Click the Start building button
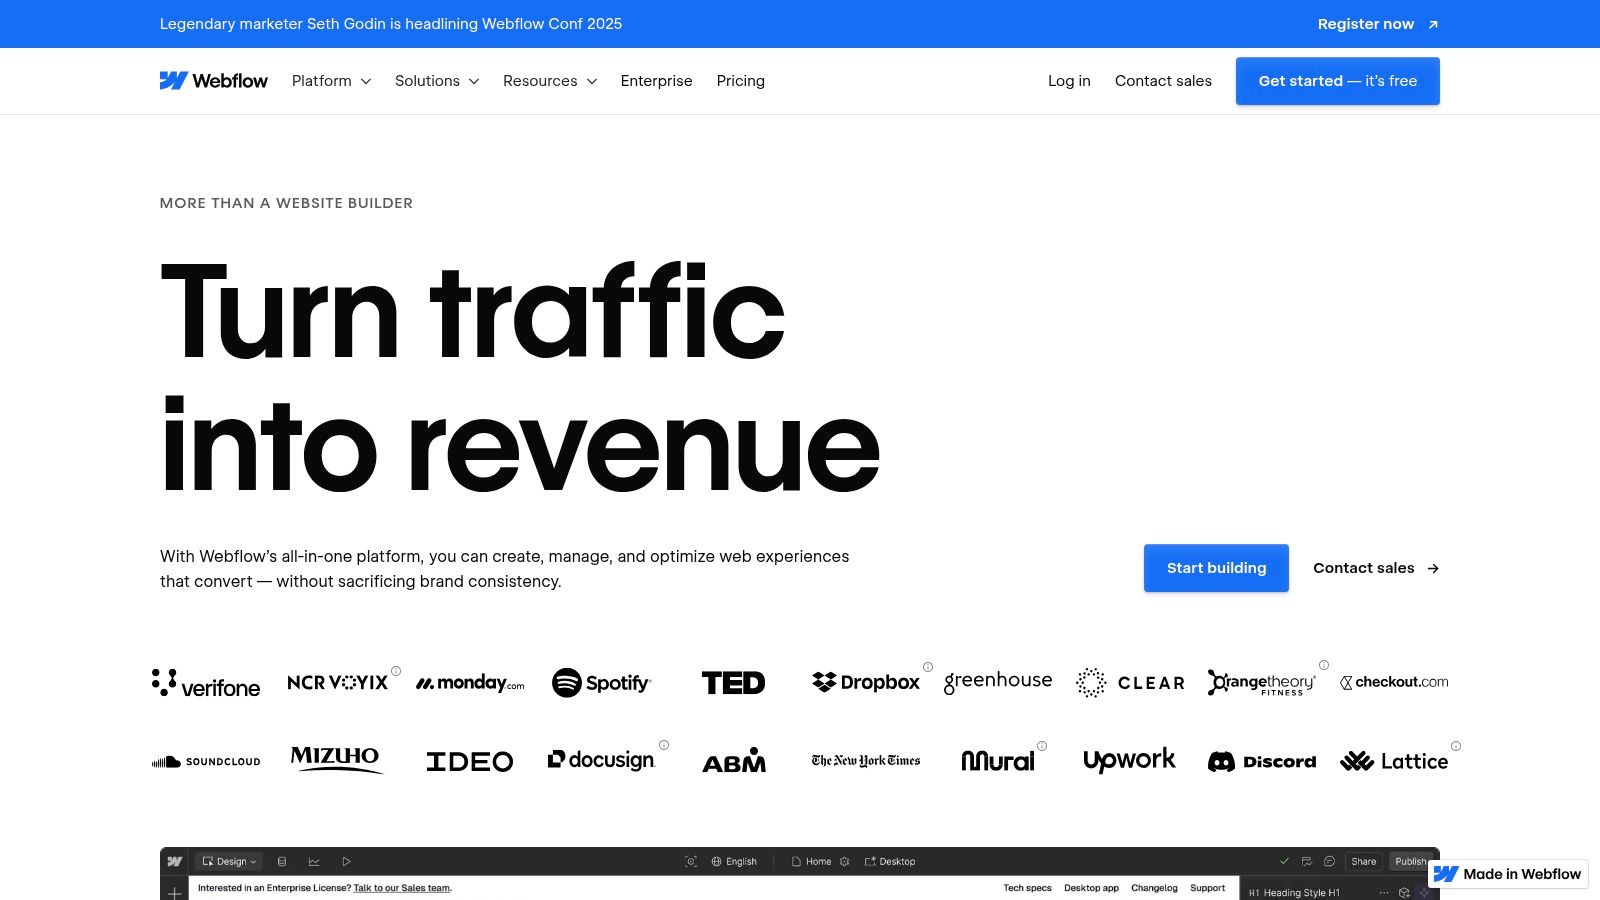Viewport: 1600px width, 900px height. click(1216, 568)
